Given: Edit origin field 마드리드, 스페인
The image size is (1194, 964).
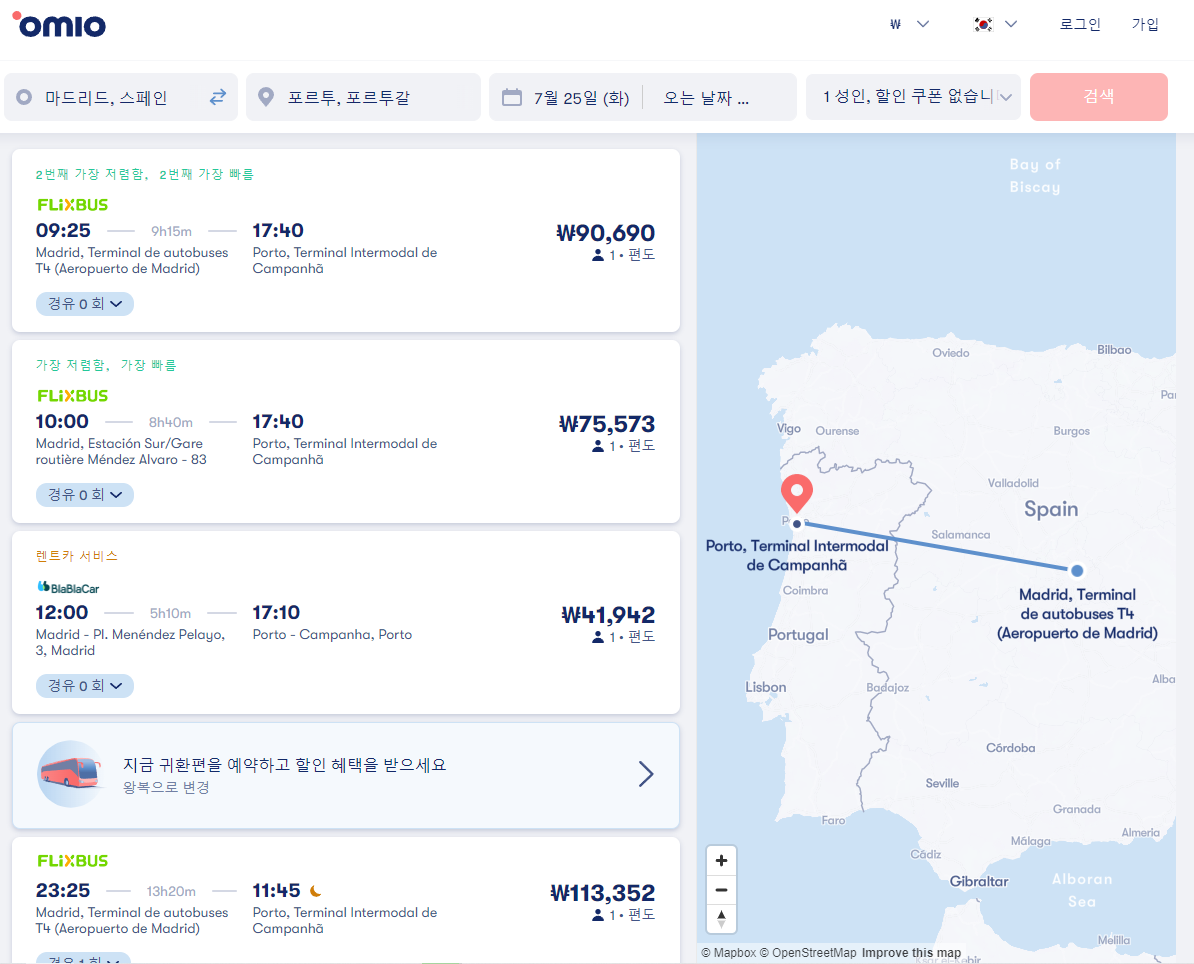Looking at the screenshot, I should click(107, 97).
